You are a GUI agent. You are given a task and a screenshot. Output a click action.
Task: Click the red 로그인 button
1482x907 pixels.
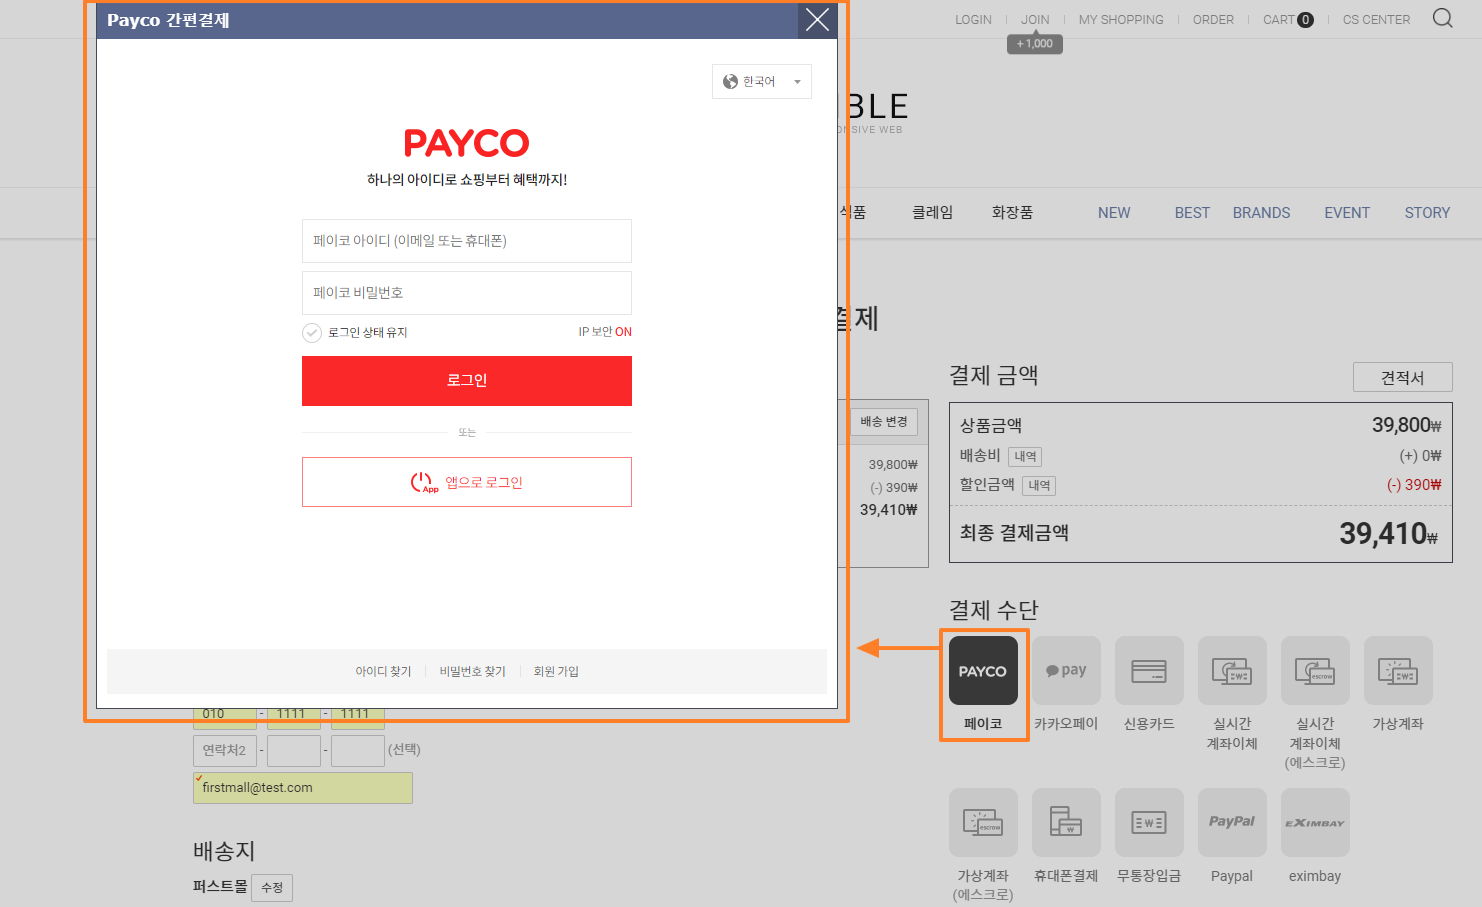(x=467, y=381)
